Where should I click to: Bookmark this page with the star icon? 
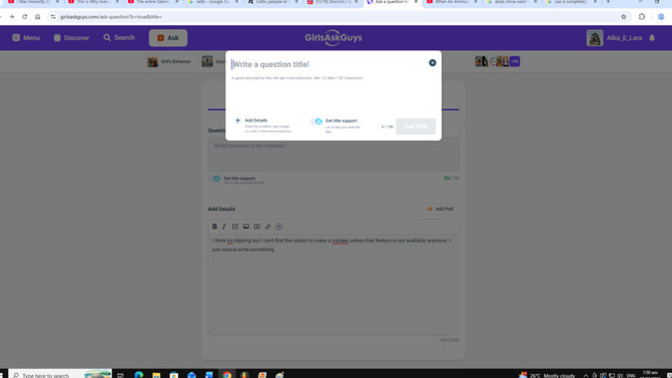(624, 17)
